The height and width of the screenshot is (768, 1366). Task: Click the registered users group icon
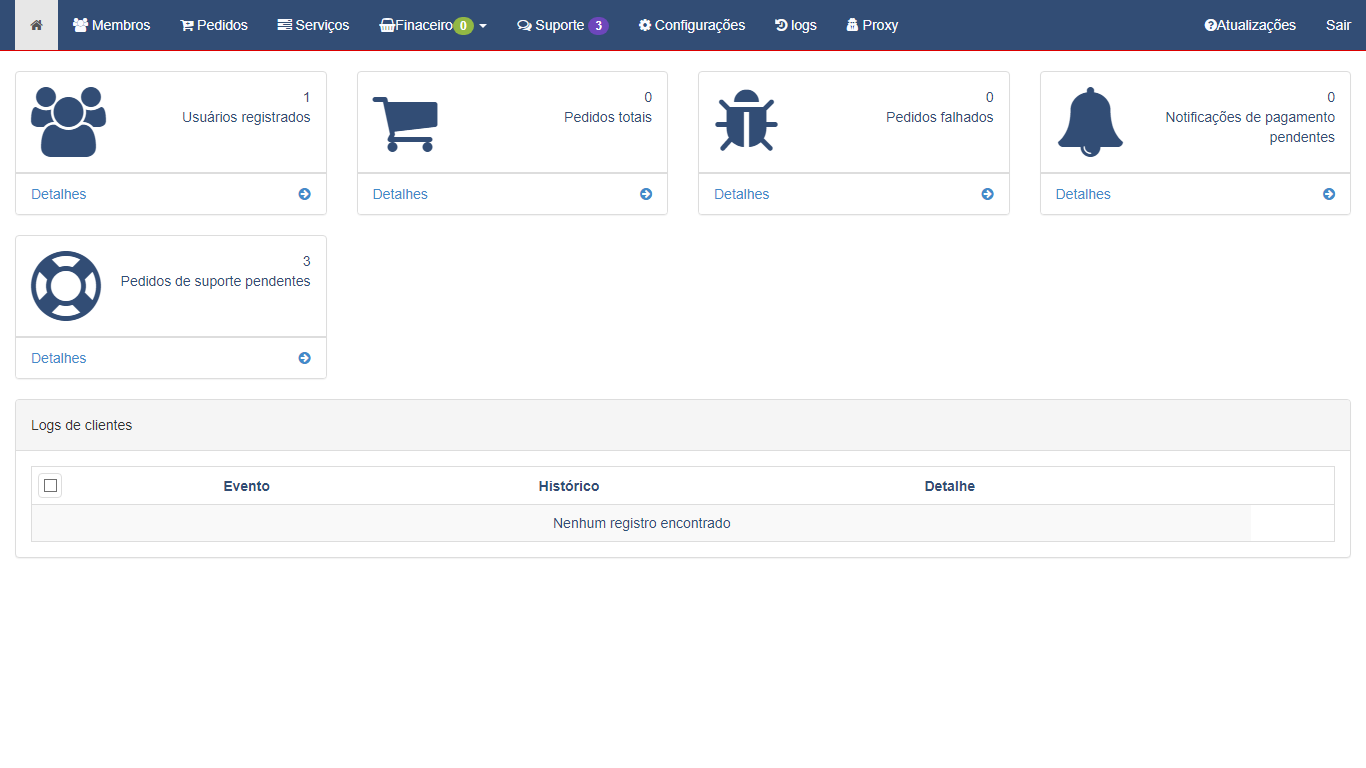pyautogui.click(x=68, y=122)
